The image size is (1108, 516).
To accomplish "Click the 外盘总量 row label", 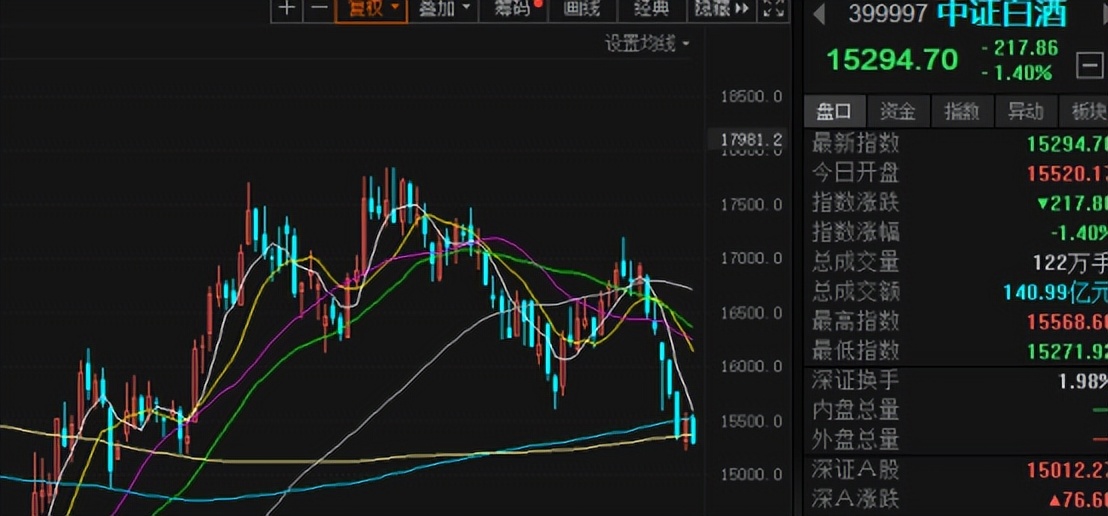I will pyautogui.click(x=855, y=440).
